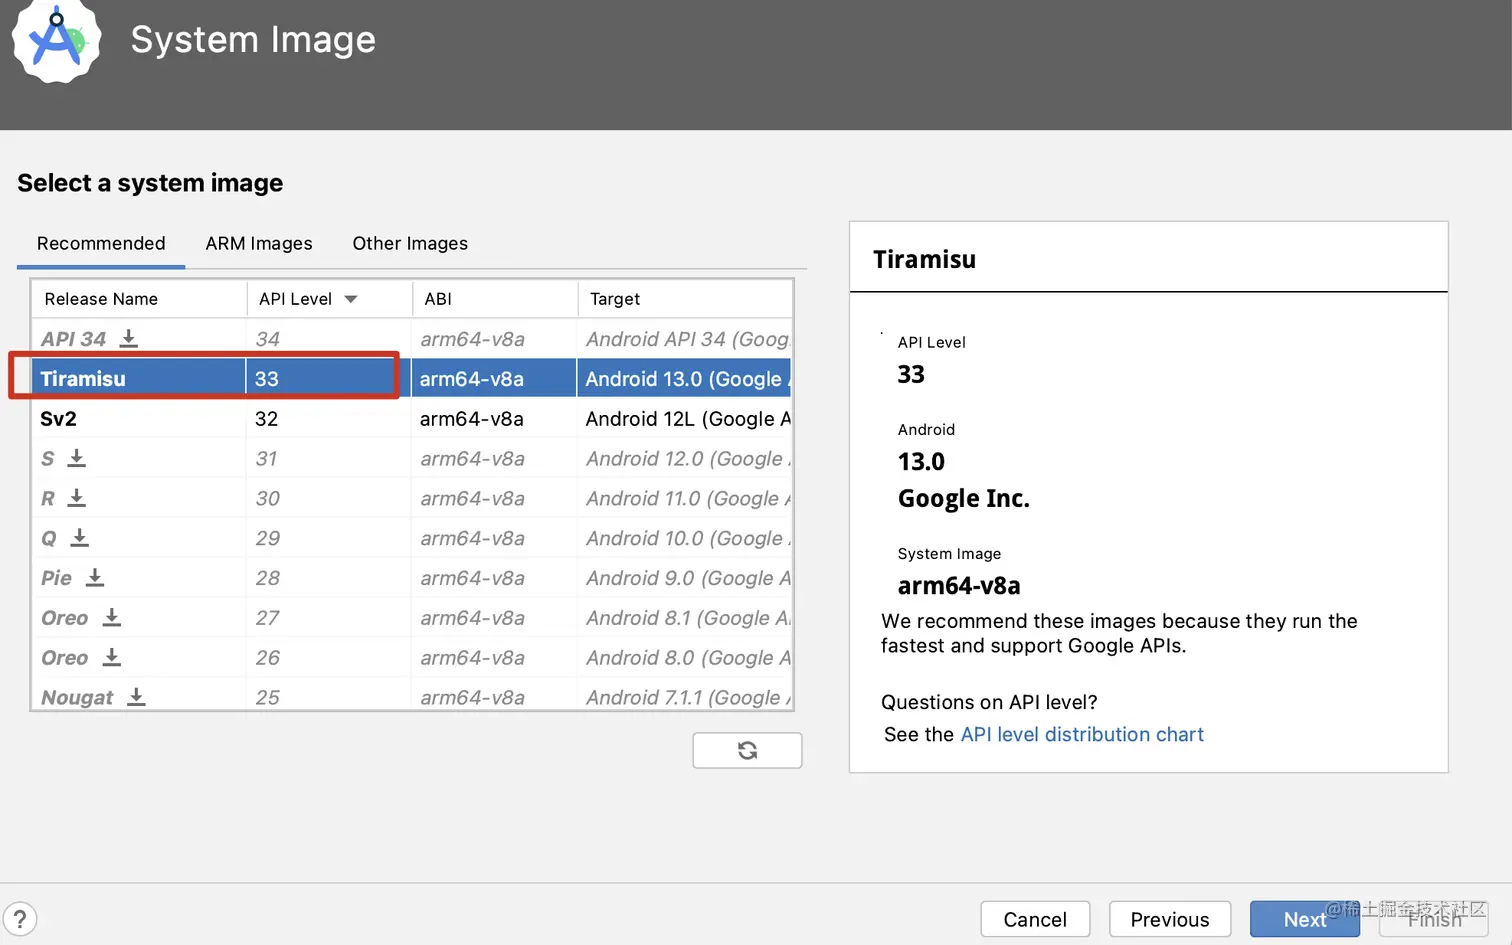This screenshot has width=1512, height=945.
Task: Click download icon next to S release
Action: (77, 458)
